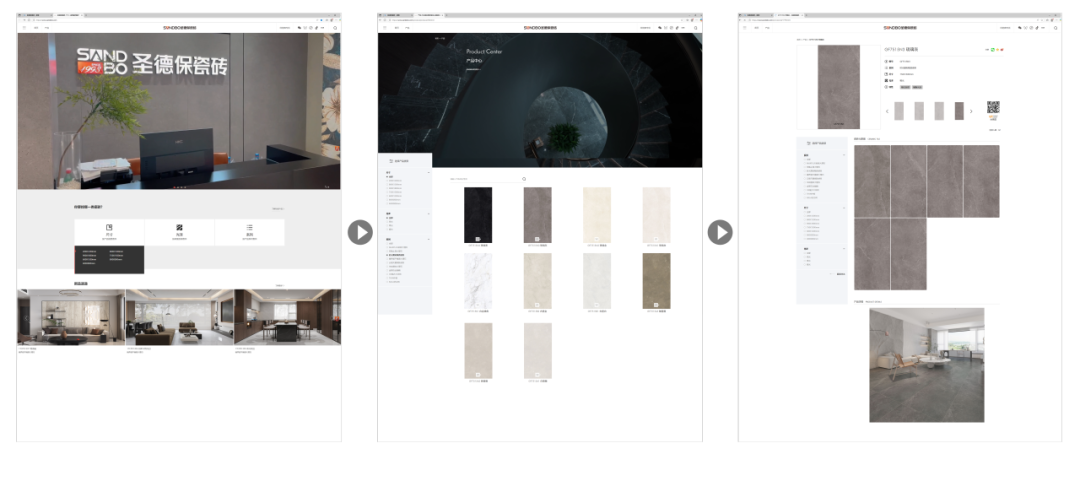
Task: Select the black marble tile in the middle product grid
Action: [x=478, y=215]
